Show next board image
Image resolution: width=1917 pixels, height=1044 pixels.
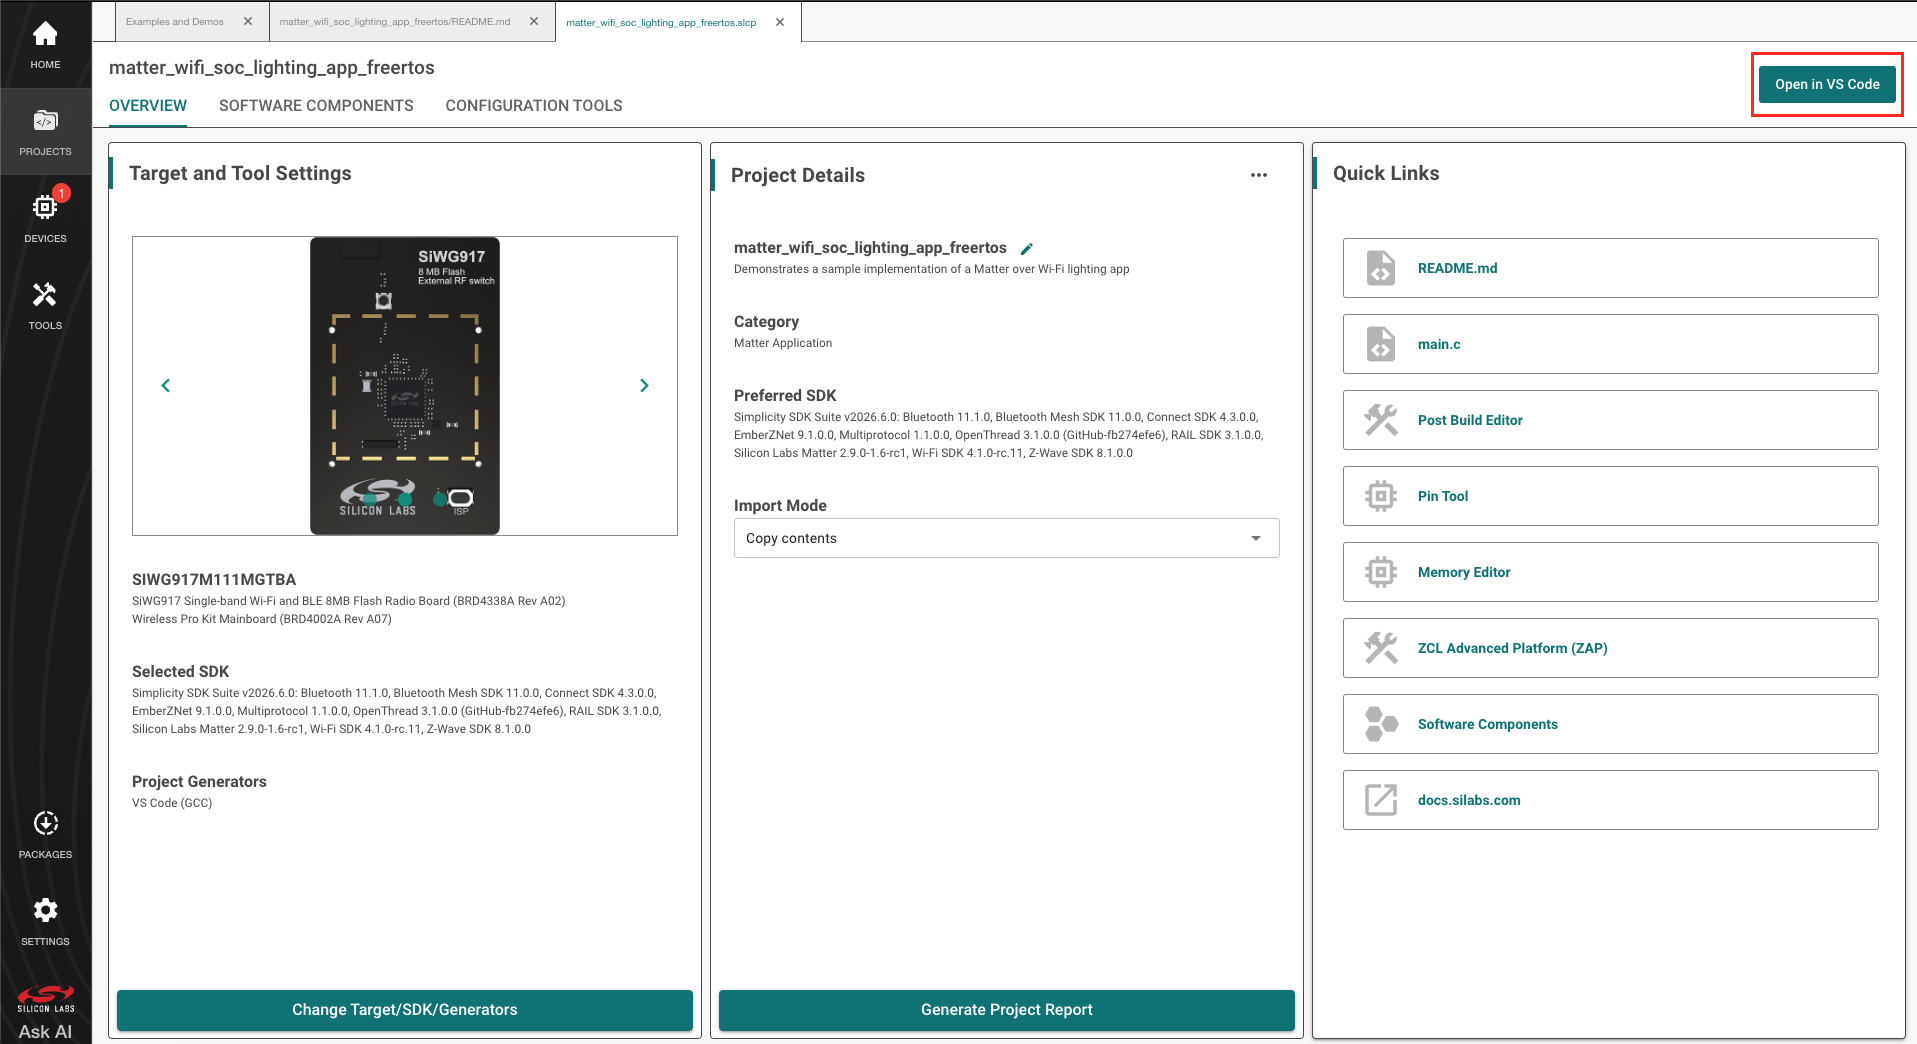[x=644, y=386]
